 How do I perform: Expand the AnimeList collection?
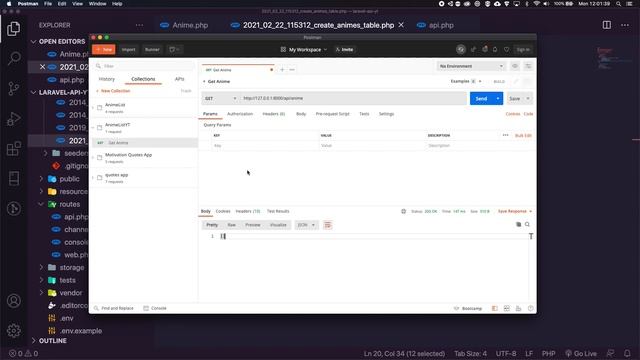click(93, 108)
